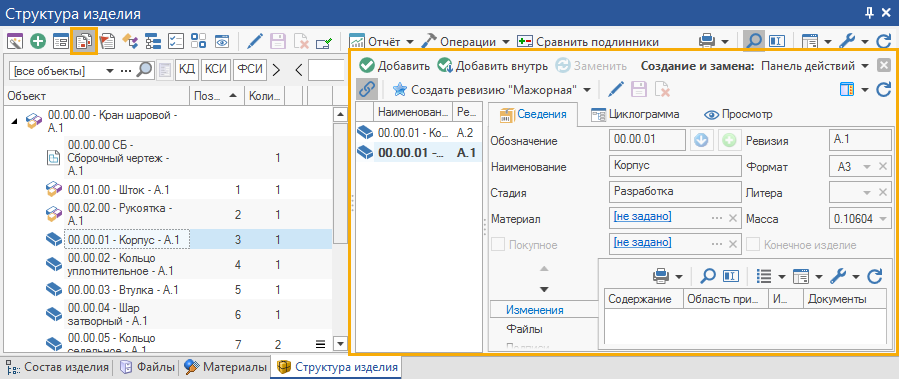Click the magnifier search icon in Изменения toolbar
This screenshot has width=899, height=379.
pos(709,276)
